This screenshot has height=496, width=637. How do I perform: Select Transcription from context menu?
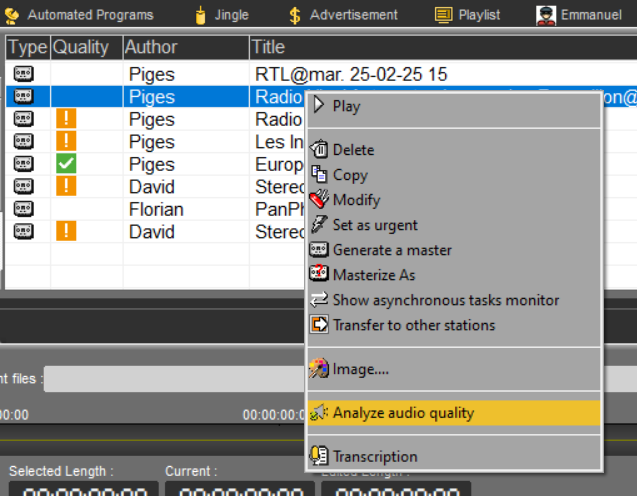coord(375,457)
